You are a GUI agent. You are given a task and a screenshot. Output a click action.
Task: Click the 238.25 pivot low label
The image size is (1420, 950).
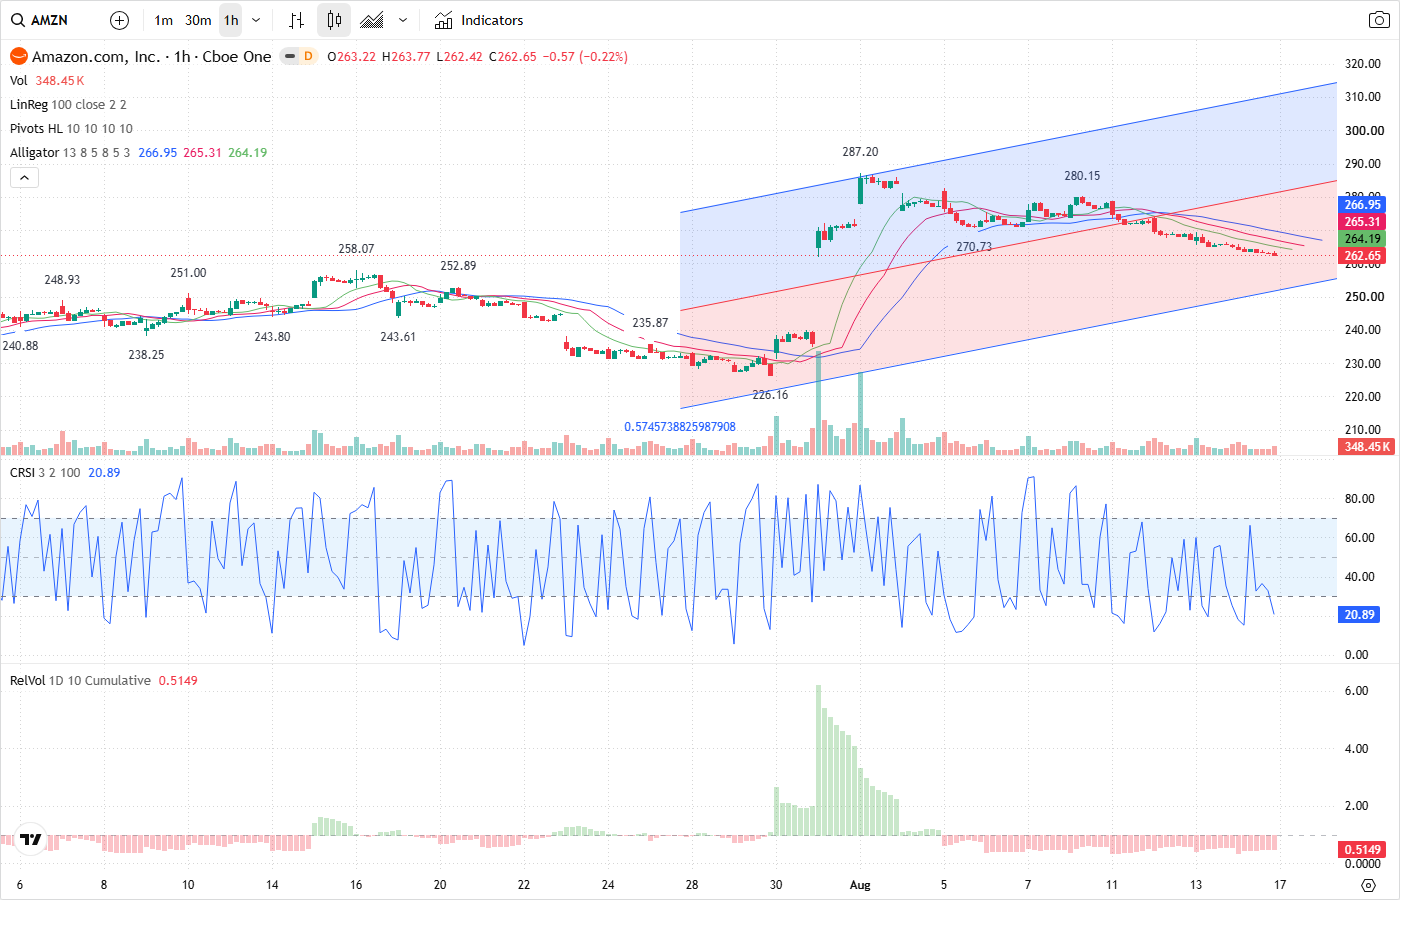pos(146,355)
